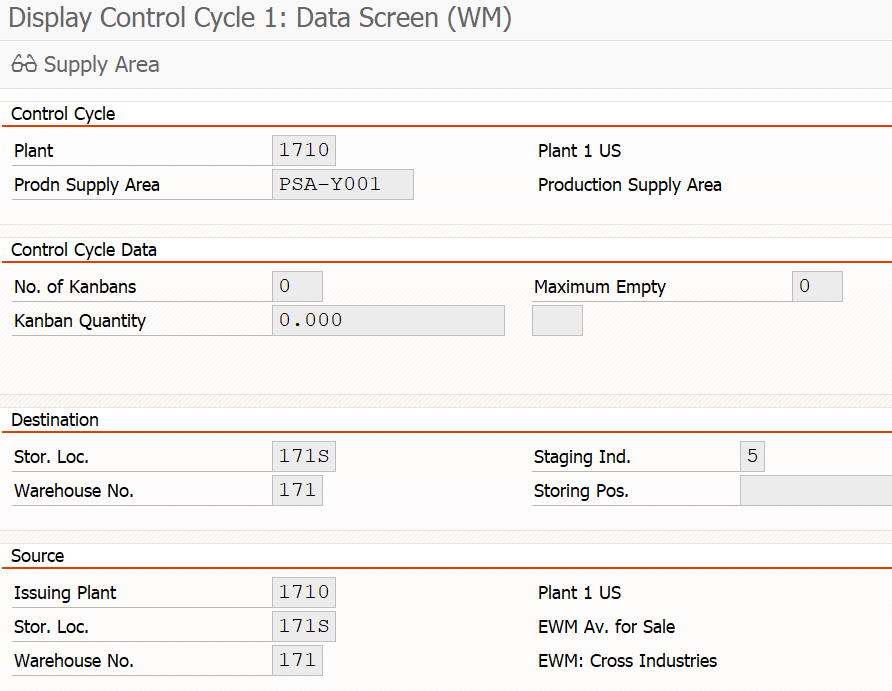Click the unit field beside Kanban Quantity

558,320
